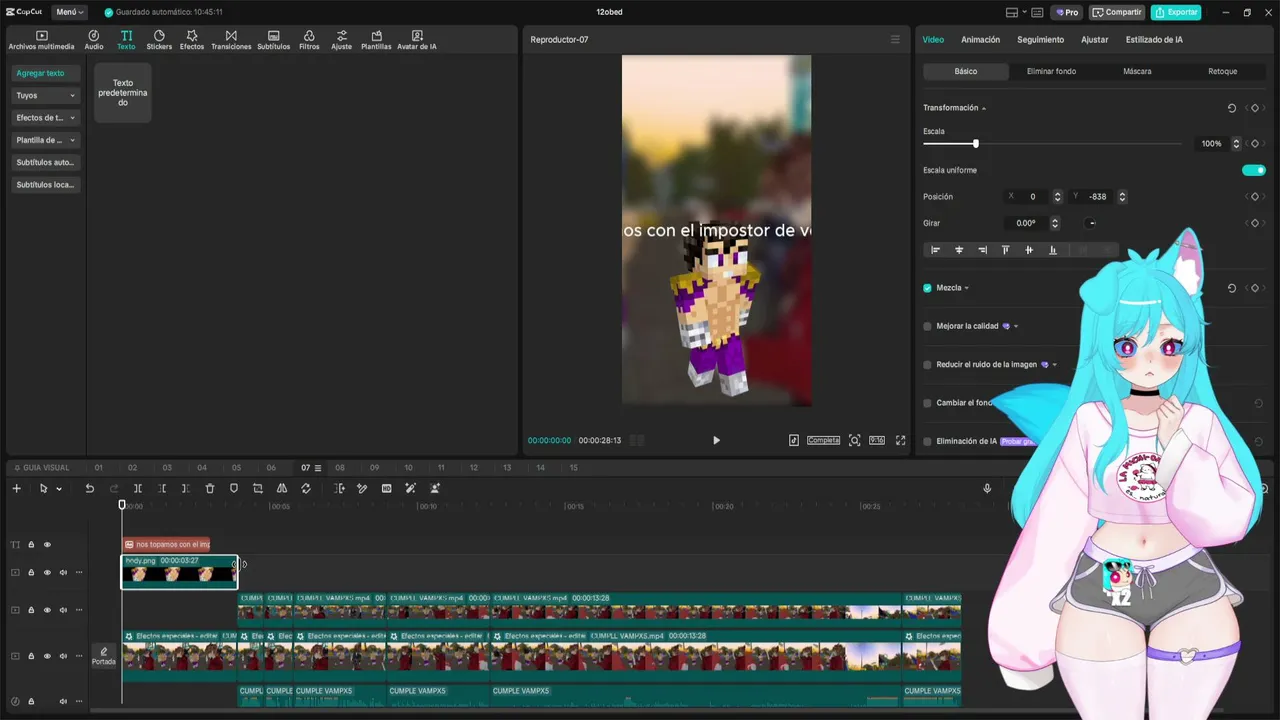Uncheck the Mezcla checkbox
The height and width of the screenshot is (720, 1280).
click(927, 288)
